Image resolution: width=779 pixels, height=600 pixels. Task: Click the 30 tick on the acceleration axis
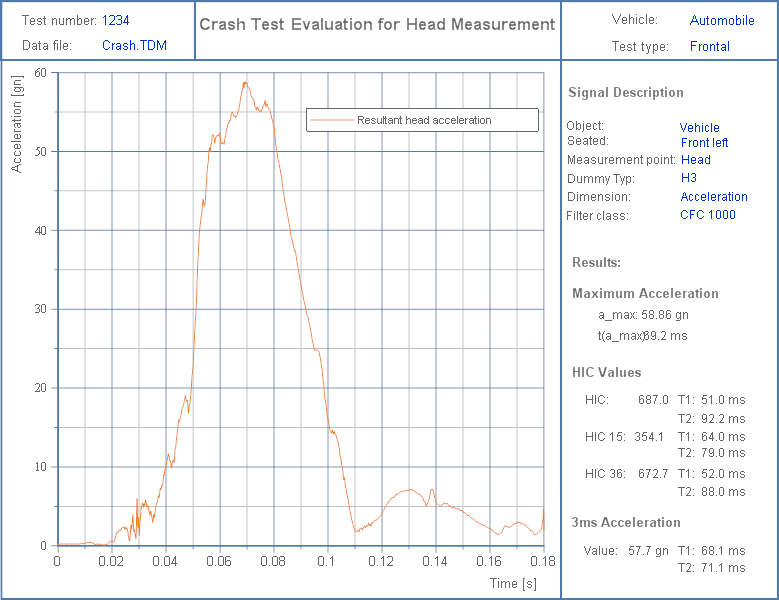(x=41, y=309)
